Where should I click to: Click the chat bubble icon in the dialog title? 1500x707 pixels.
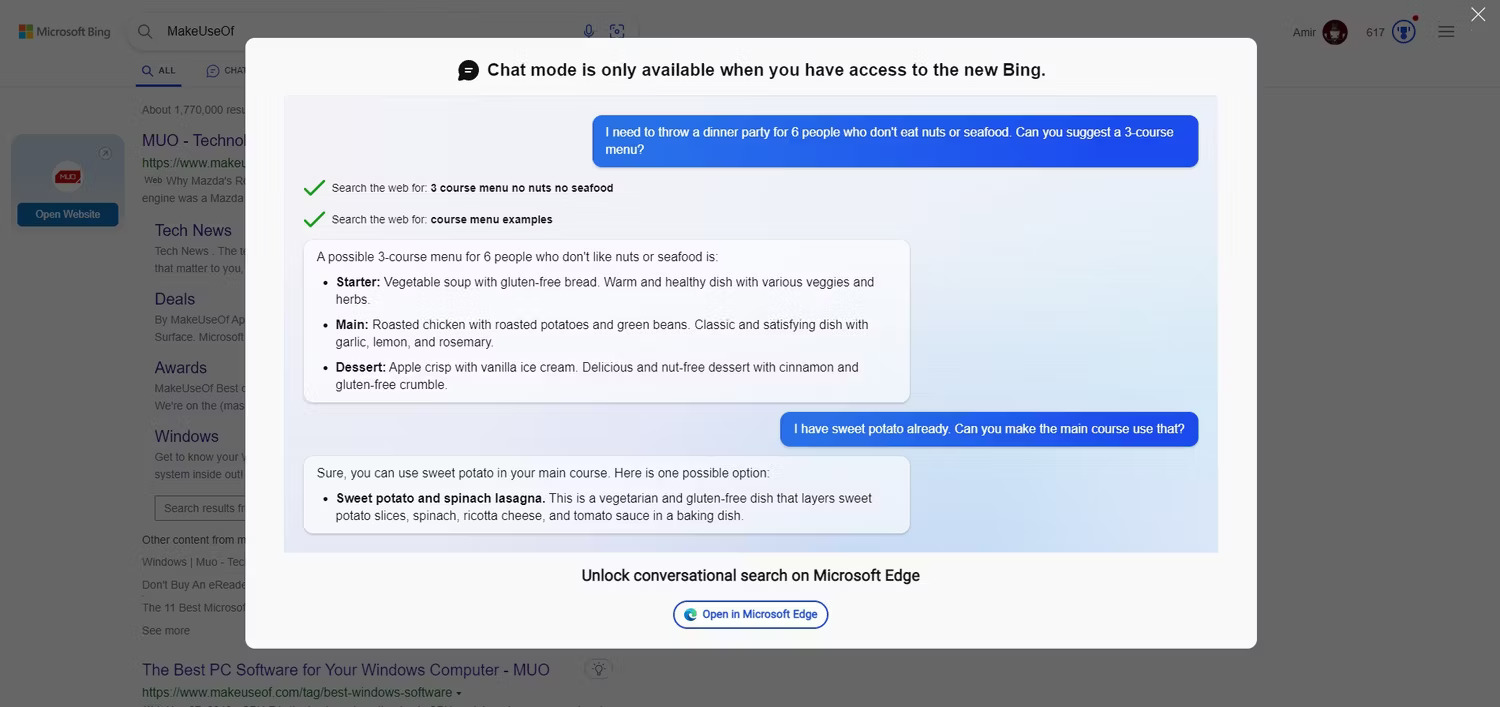point(468,70)
